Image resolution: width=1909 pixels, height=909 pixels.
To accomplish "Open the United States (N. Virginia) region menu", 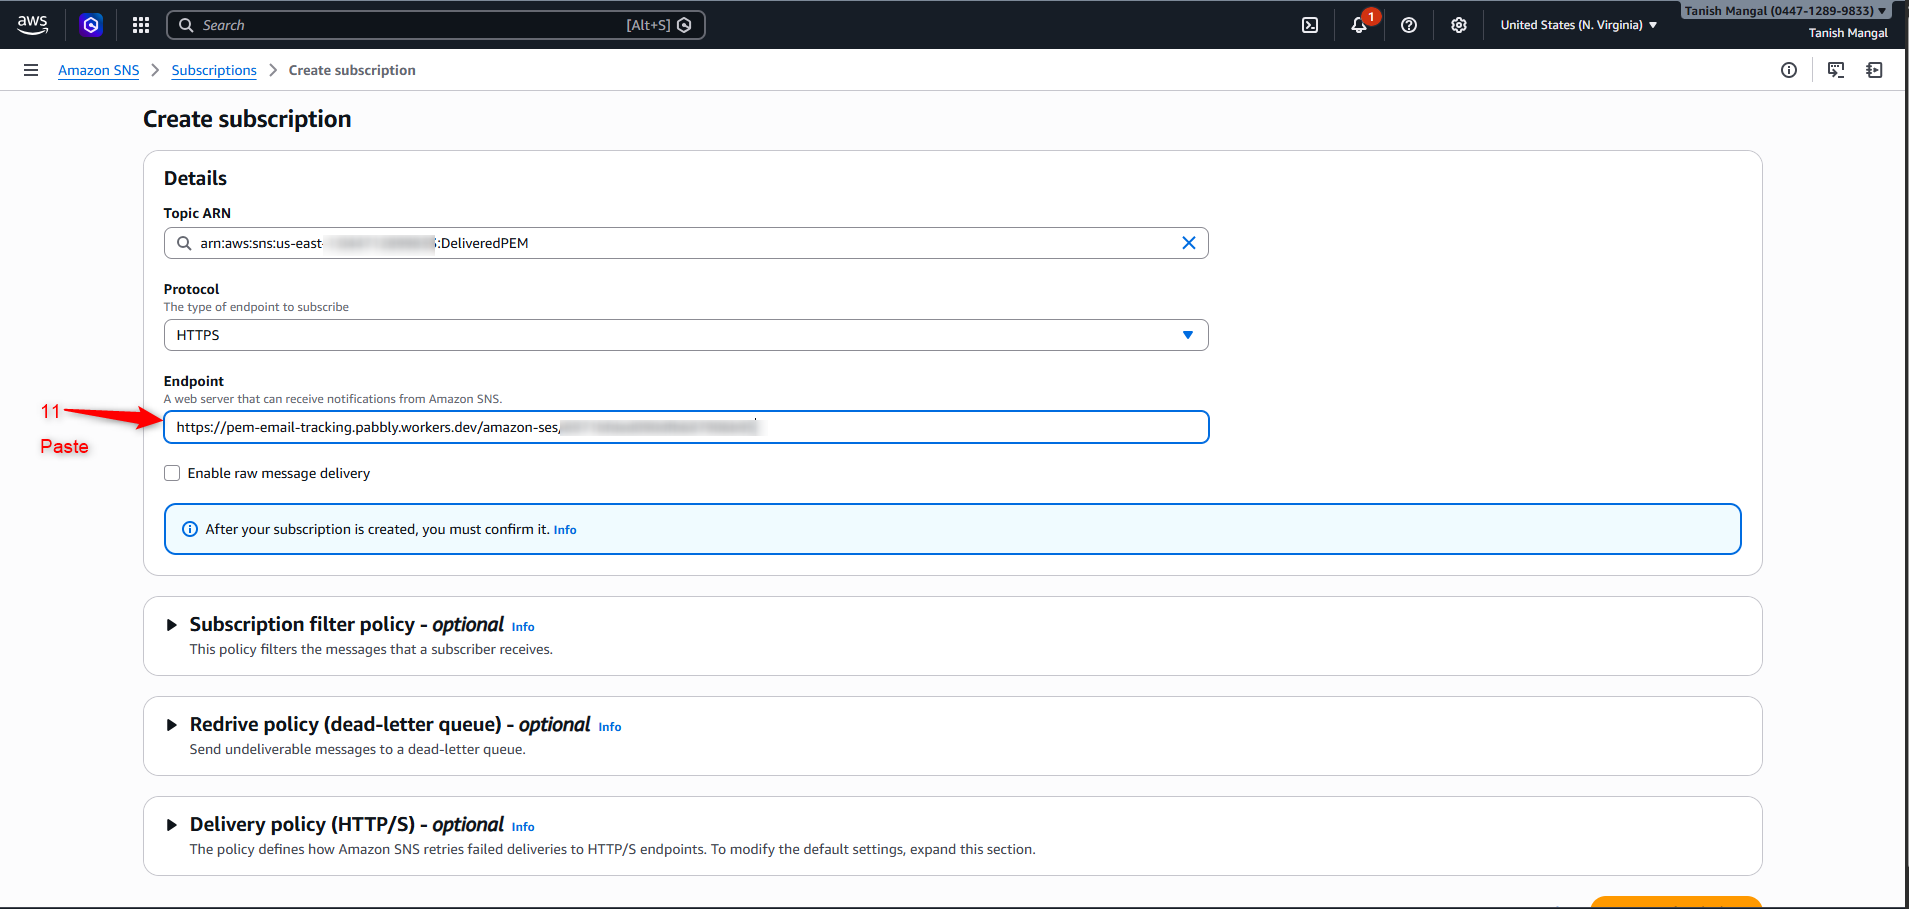I will (1578, 25).
